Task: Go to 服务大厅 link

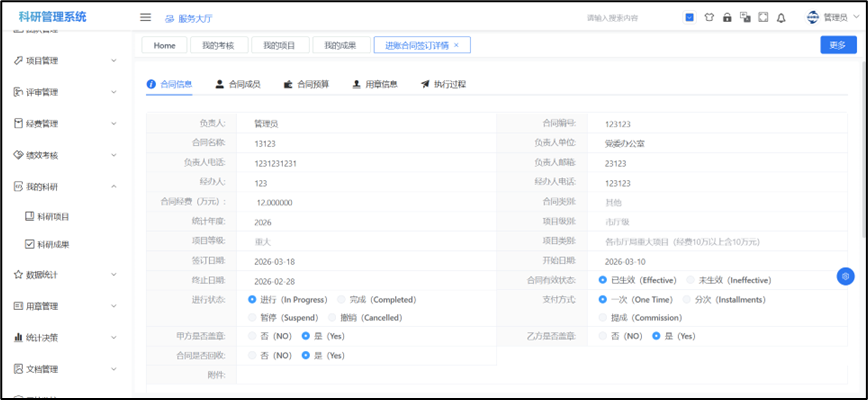Action: point(188,18)
